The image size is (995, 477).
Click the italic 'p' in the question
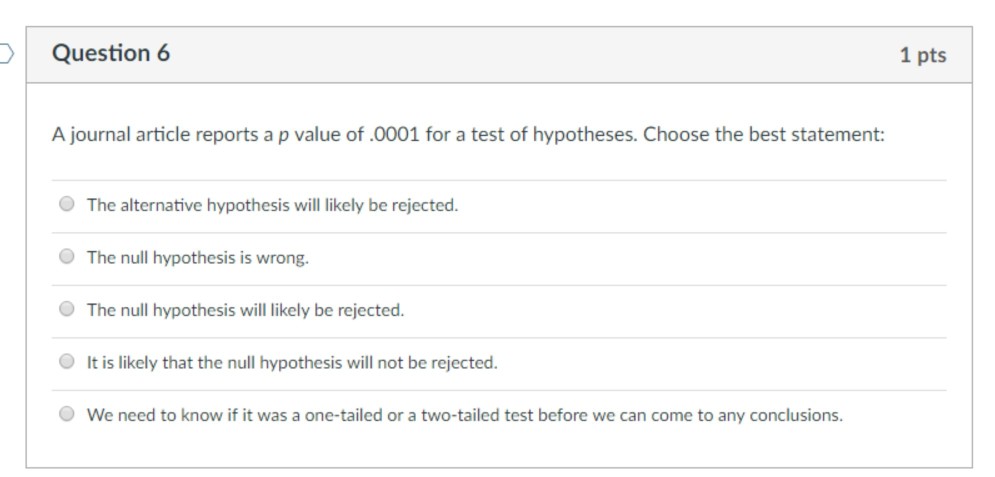(x=284, y=135)
